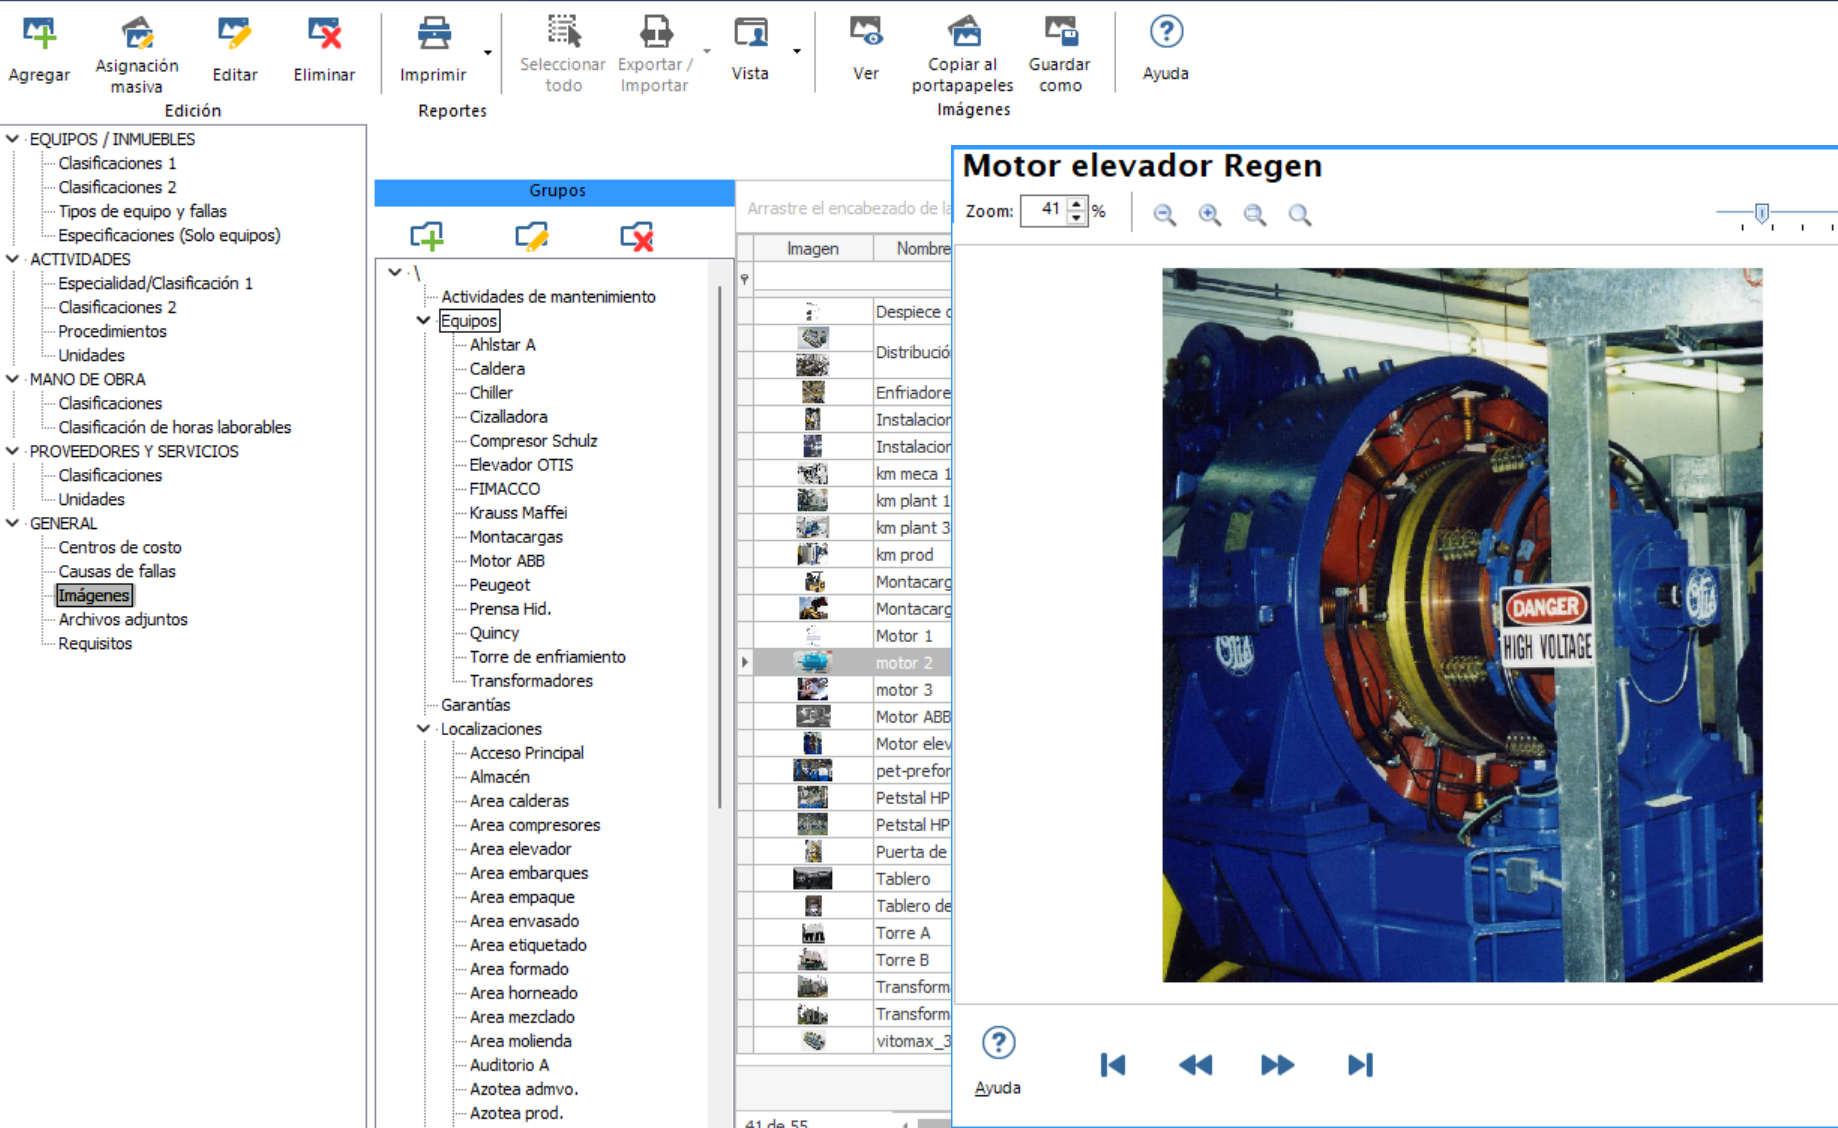Click the zoom in magnifier icon
This screenshot has width=1838, height=1128.
[1209, 214]
